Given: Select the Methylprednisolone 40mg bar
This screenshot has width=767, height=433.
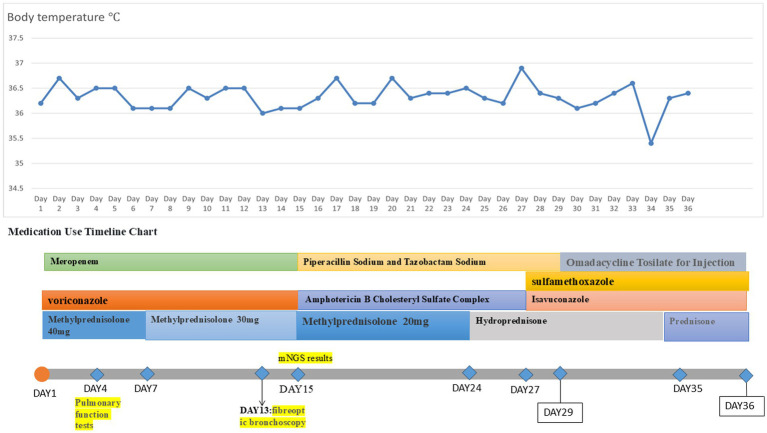Looking at the screenshot, I should click(x=94, y=325).
